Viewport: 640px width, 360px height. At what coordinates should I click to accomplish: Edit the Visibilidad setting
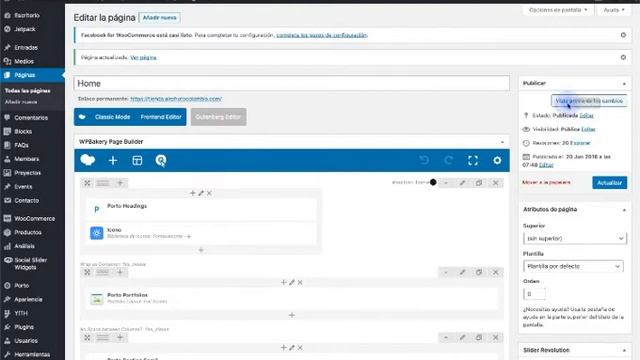coord(588,129)
